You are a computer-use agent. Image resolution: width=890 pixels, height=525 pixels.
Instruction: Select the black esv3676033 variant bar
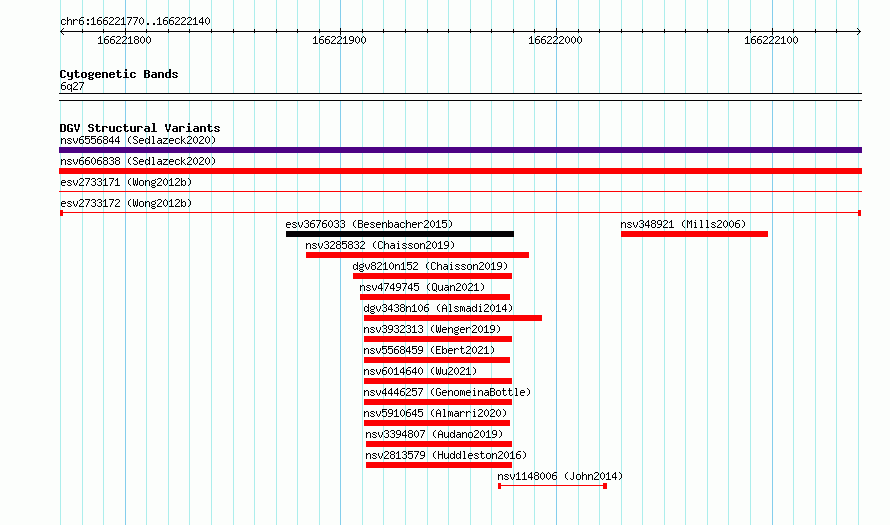tap(400, 234)
